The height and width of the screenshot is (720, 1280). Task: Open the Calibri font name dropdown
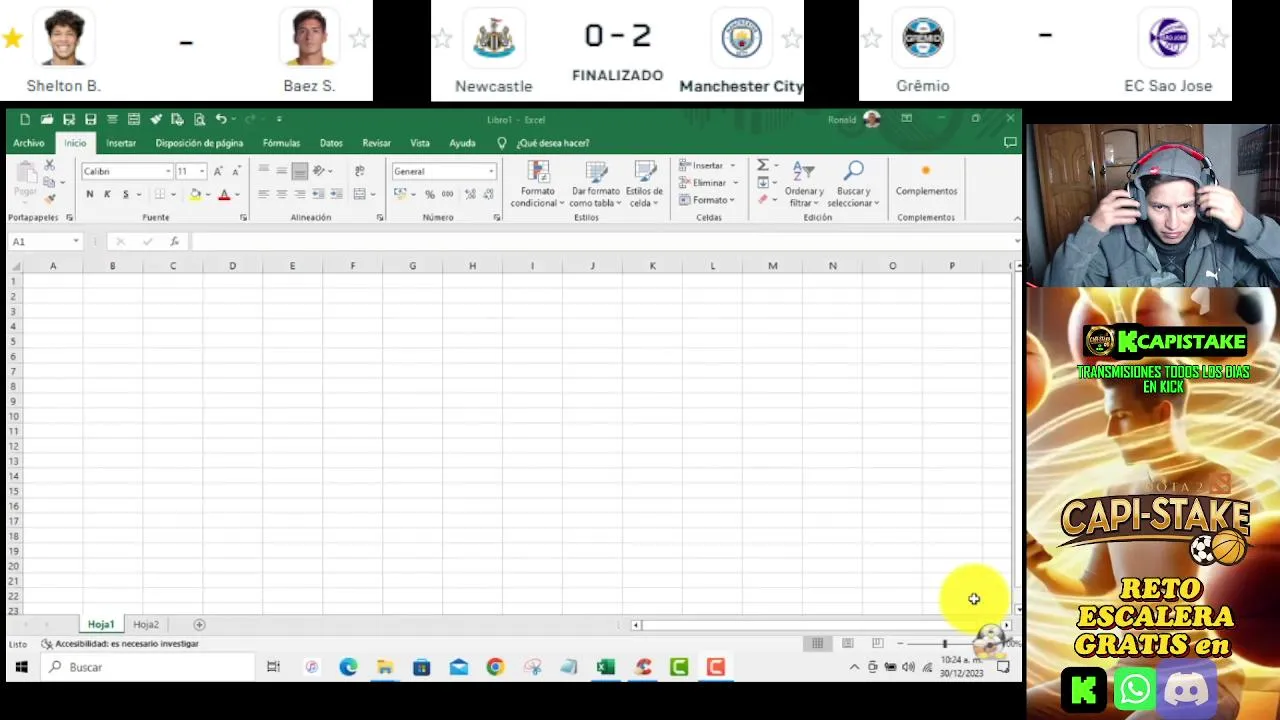[167, 171]
